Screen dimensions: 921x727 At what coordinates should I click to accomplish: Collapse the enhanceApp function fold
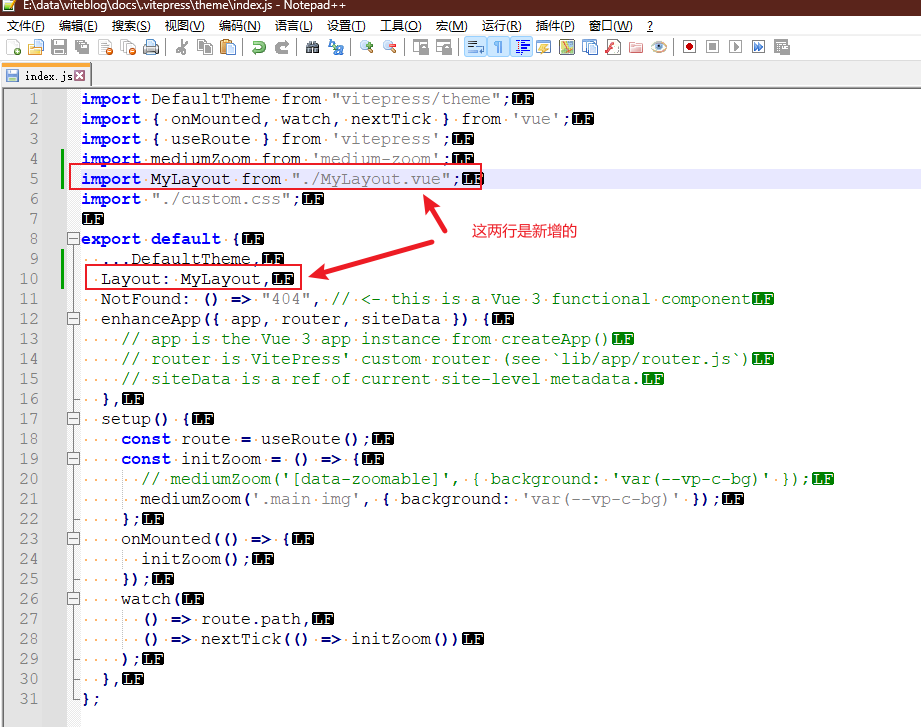[x=72, y=318]
